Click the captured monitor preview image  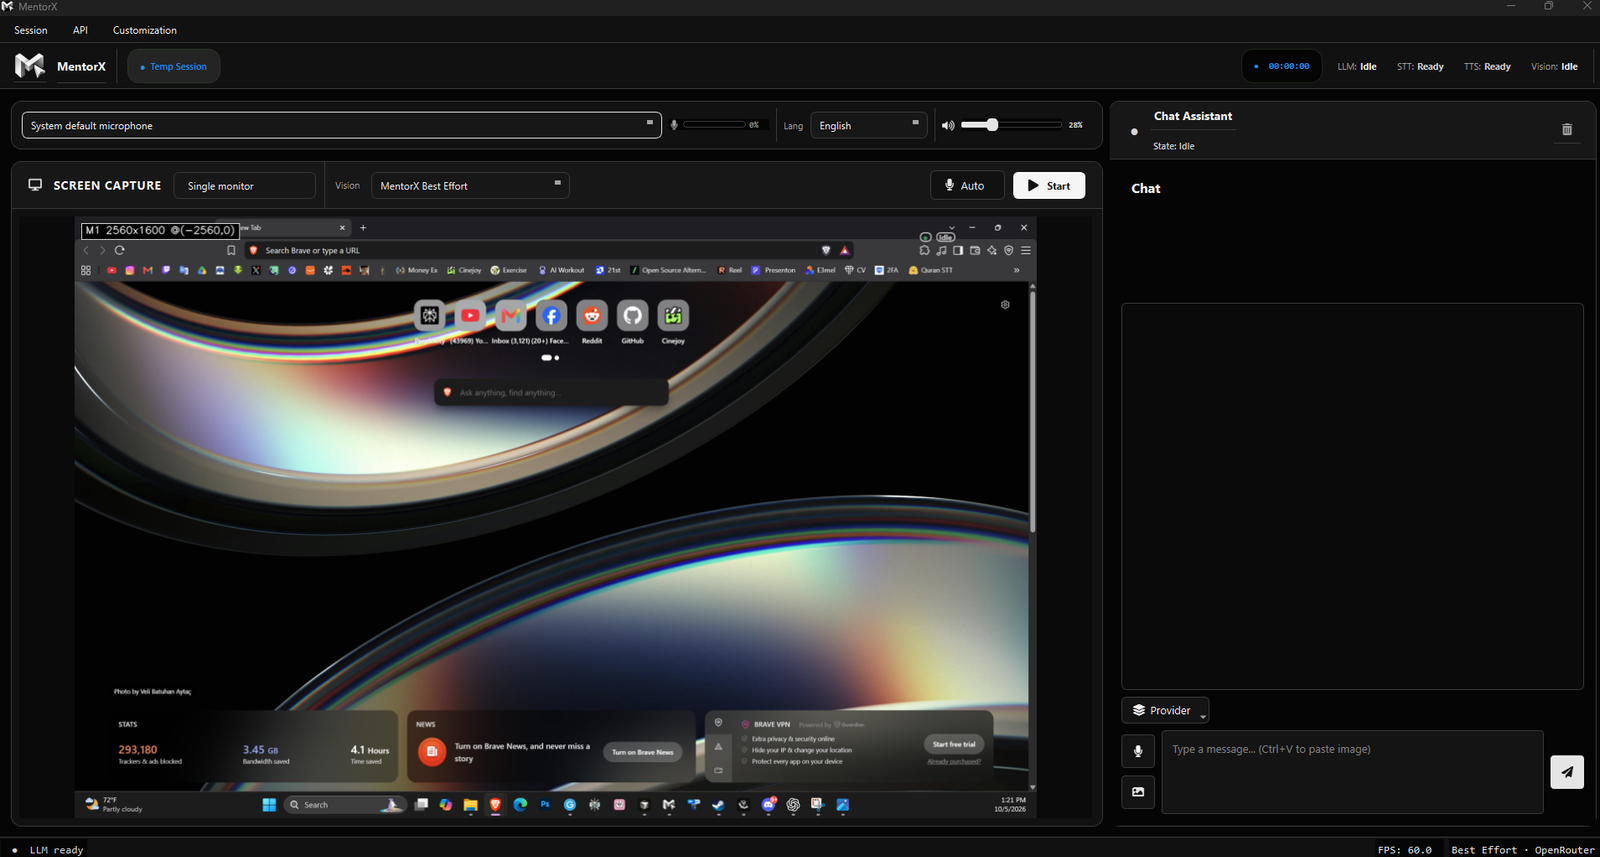click(x=556, y=518)
